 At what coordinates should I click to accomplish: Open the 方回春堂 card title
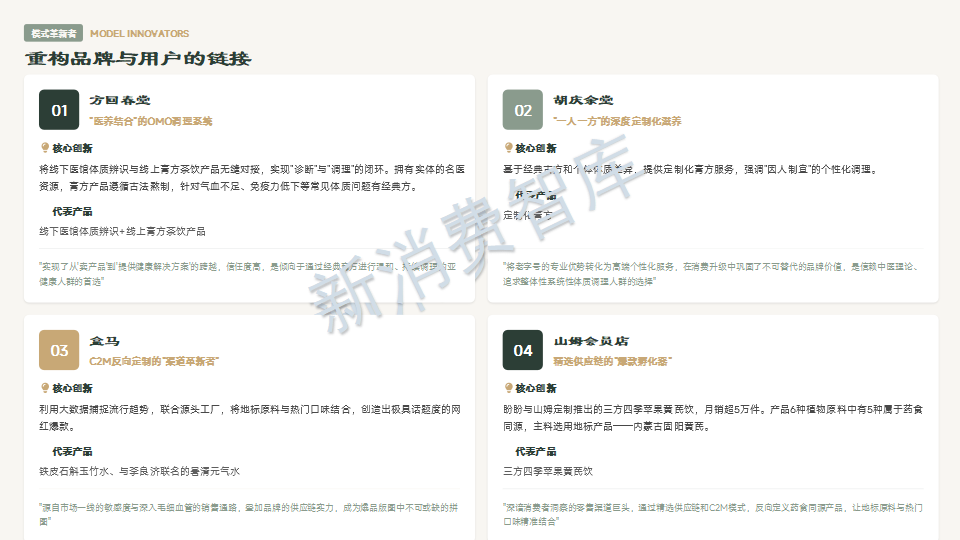click(x=119, y=100)
